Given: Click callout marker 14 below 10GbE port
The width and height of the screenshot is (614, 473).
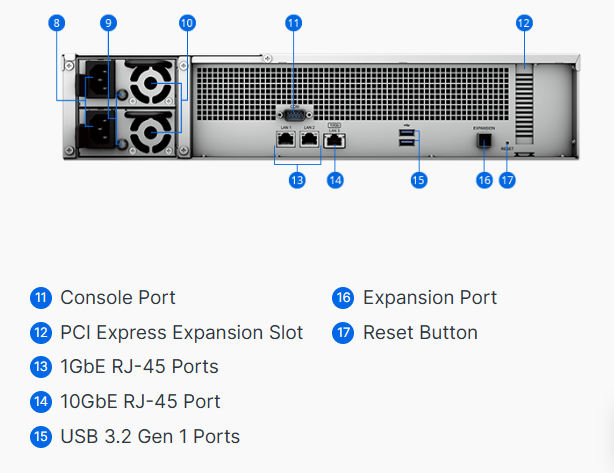Looking at the screenshot, I should 335,180.
